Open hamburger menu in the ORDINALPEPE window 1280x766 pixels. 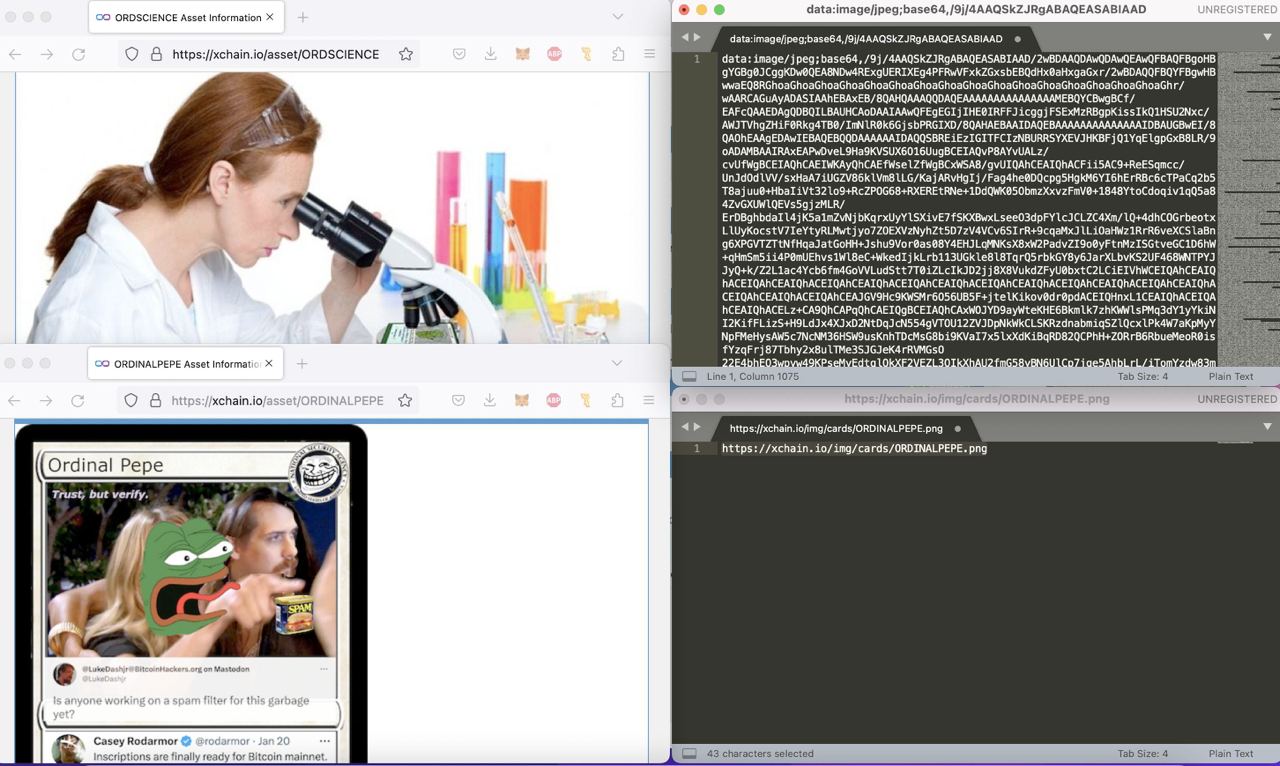coord(649,400)
